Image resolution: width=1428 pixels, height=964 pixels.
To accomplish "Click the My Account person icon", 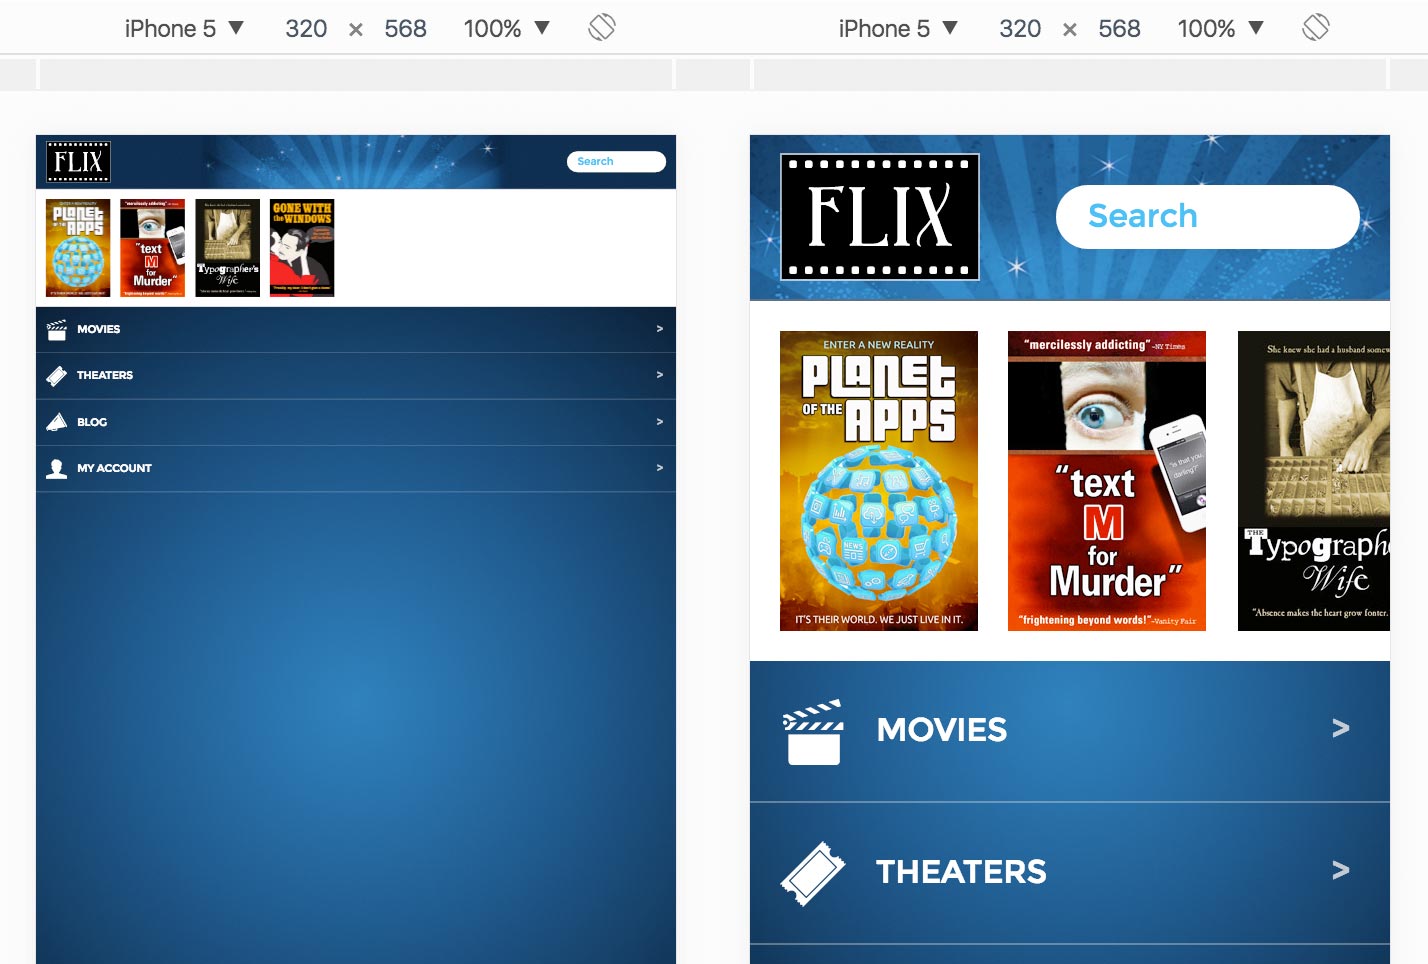I will coord(57,468).
